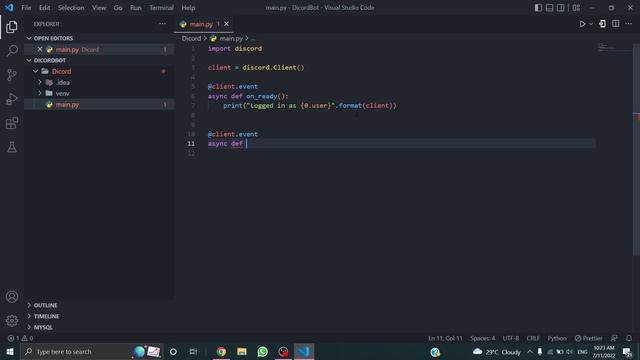
Task: Click the open changes editor icon
Action: pyautogui.click(x=602, y=24)
